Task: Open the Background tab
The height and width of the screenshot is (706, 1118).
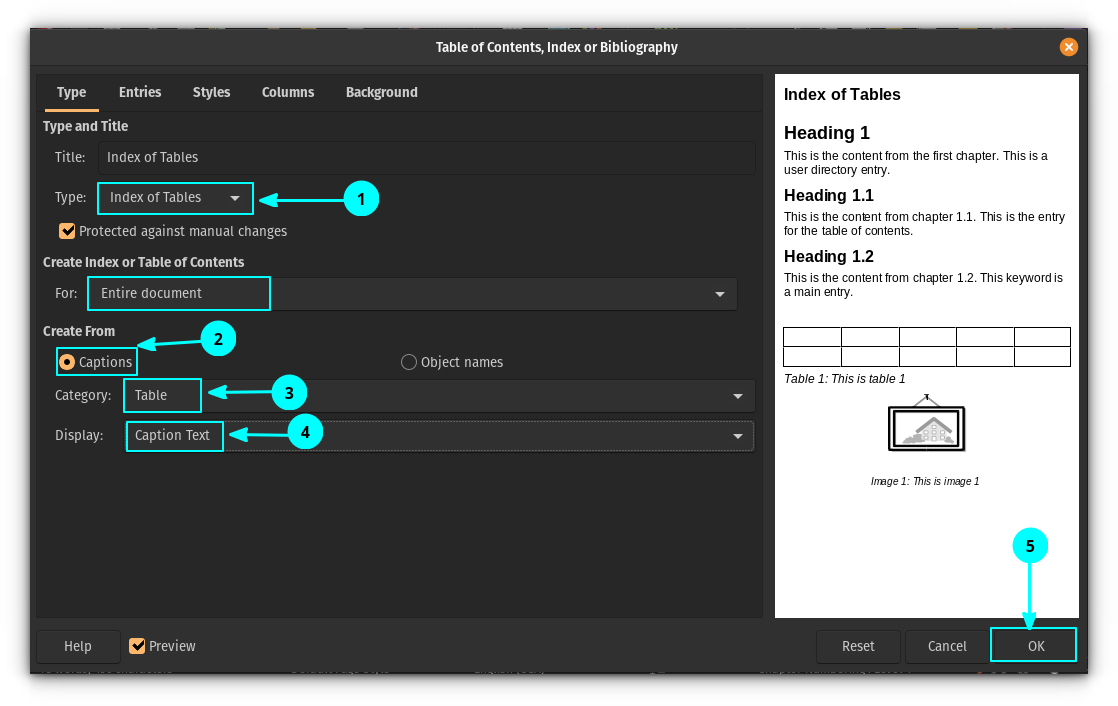Action: pos(382,92)
